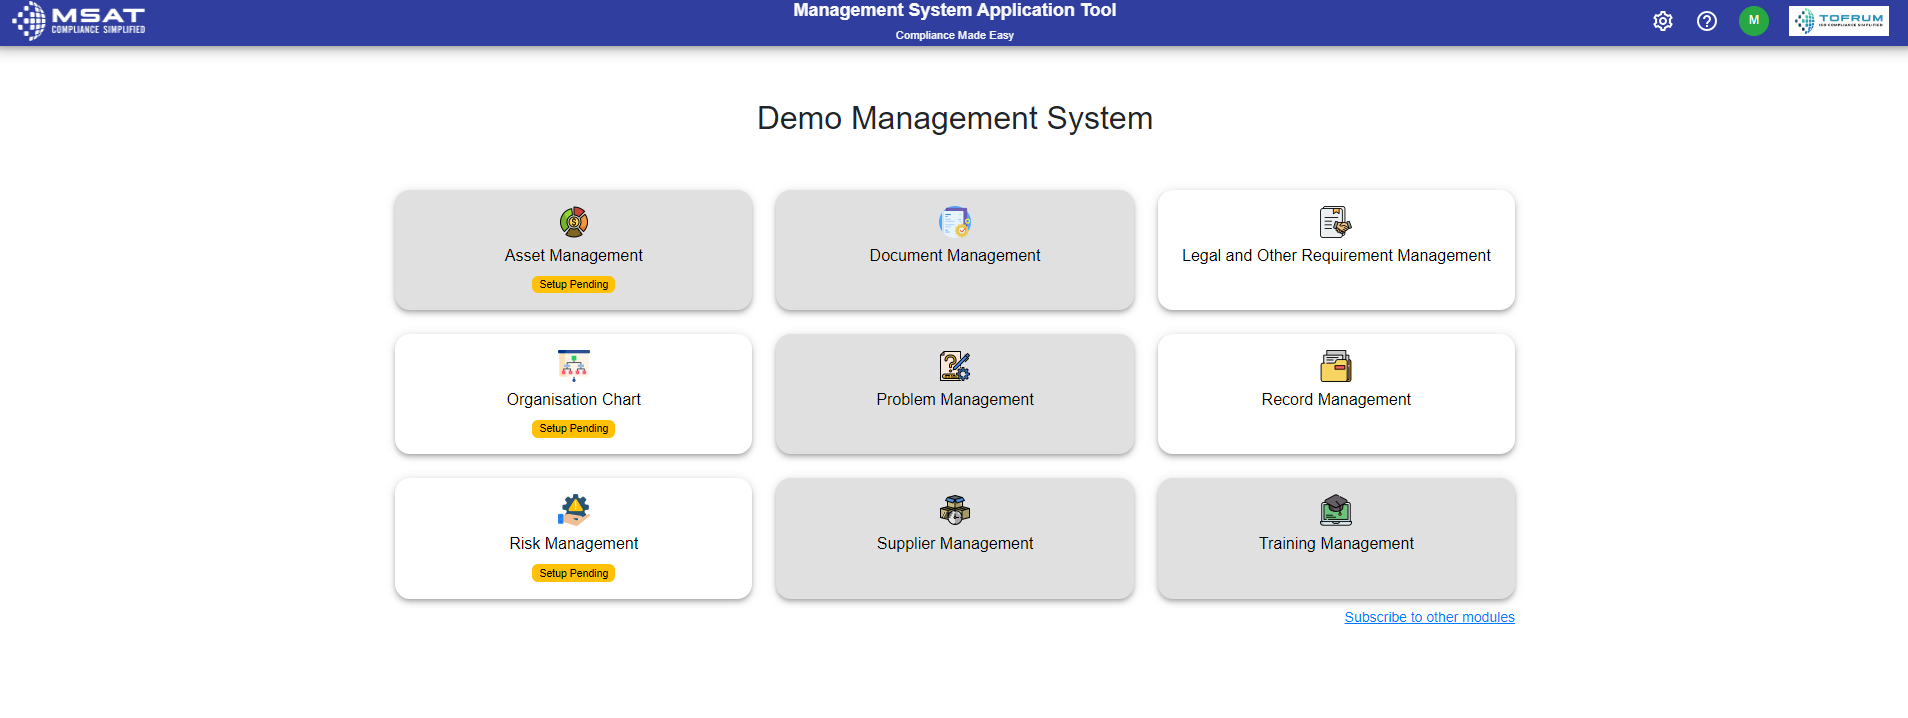Open the green M user avatar
Viewport: 1908px width, 718px height.
pyautogui.click(x=1753, y=21)
